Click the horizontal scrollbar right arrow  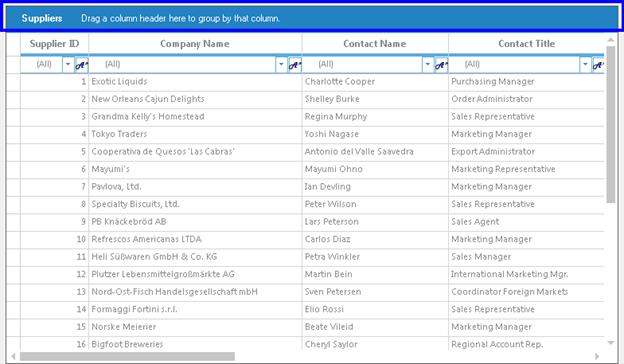click(597, 356)
